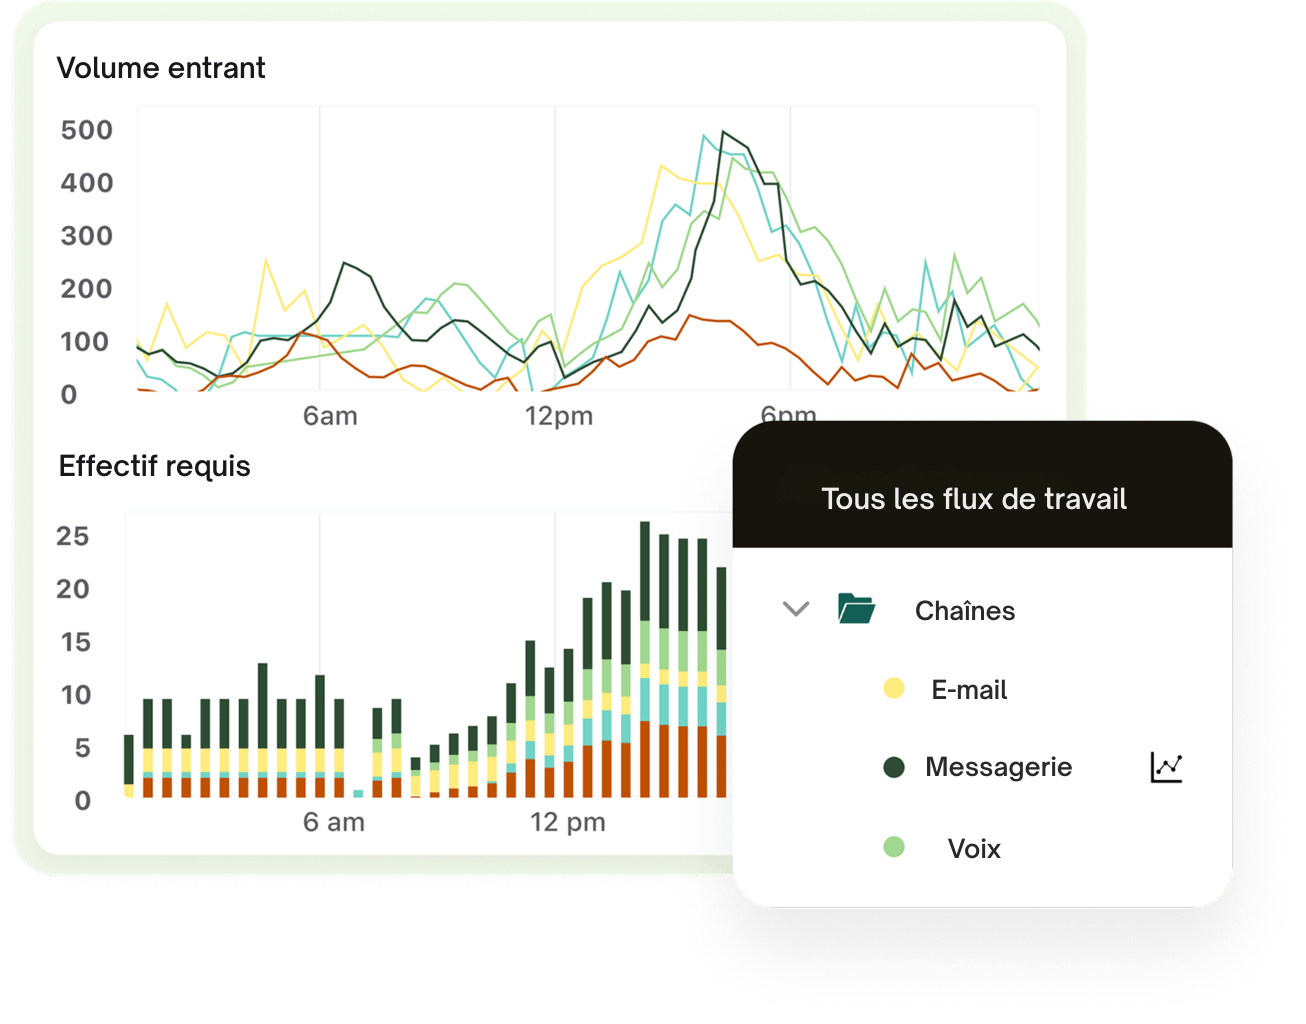This screenshot has width=1306, height=1024.
Task: Expand the Tous les flux de travail header
Action: [974, 498]
